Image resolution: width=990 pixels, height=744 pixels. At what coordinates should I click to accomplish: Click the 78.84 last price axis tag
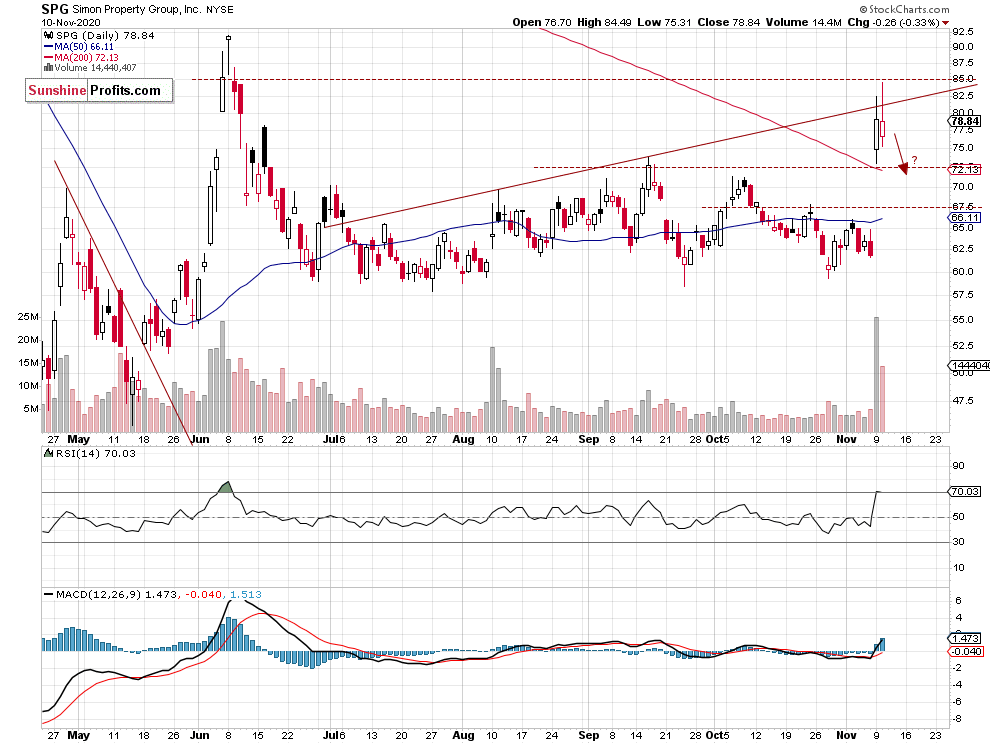(x=965, y=121)
